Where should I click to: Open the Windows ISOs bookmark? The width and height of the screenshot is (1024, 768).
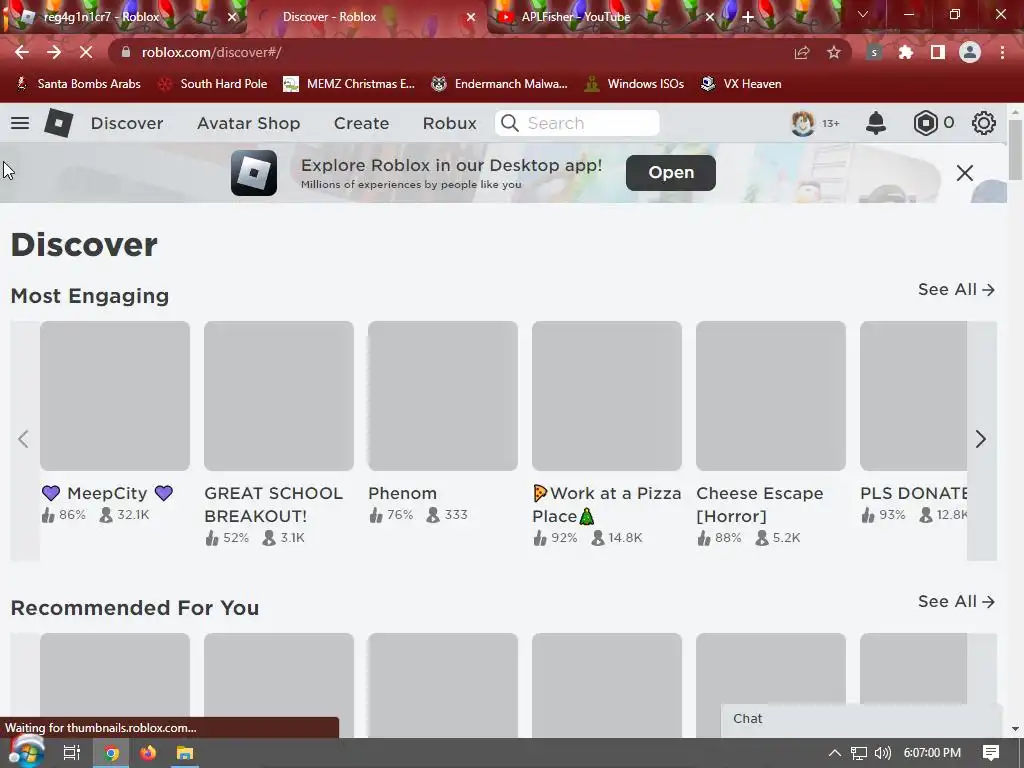pyautogui.click(x=634, y=84)
